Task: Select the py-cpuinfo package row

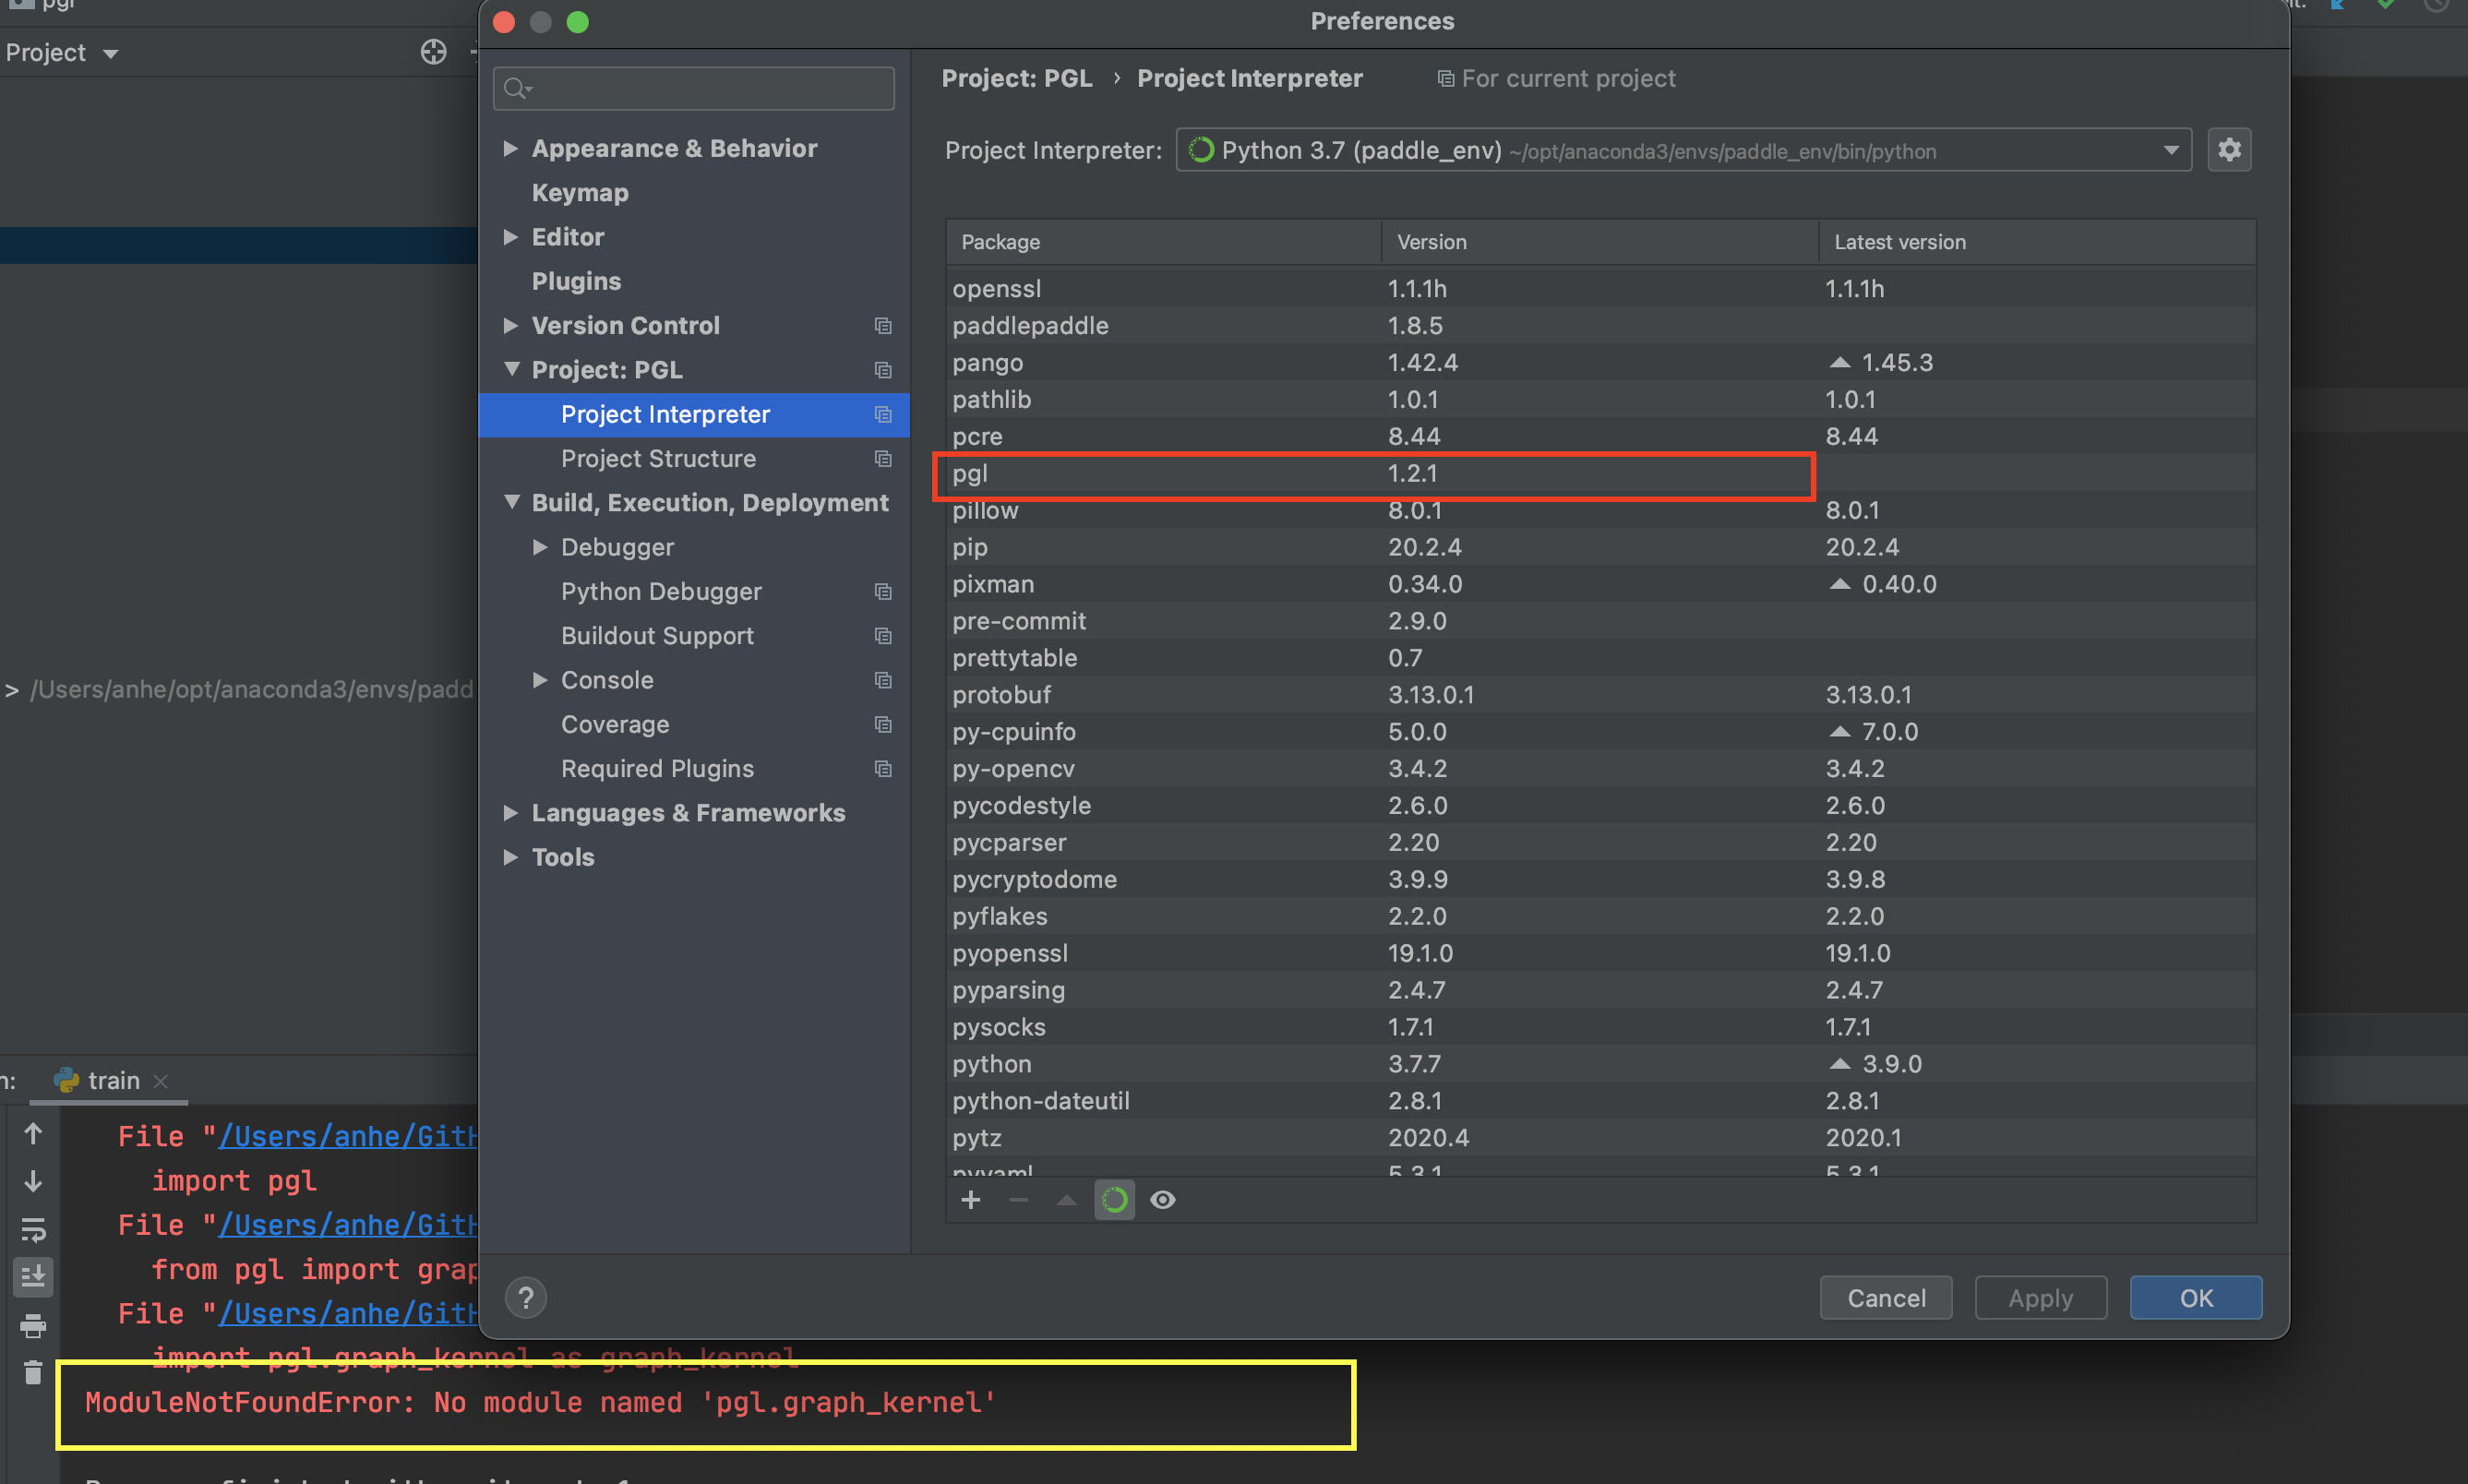Action: (x=1600, y=731)
